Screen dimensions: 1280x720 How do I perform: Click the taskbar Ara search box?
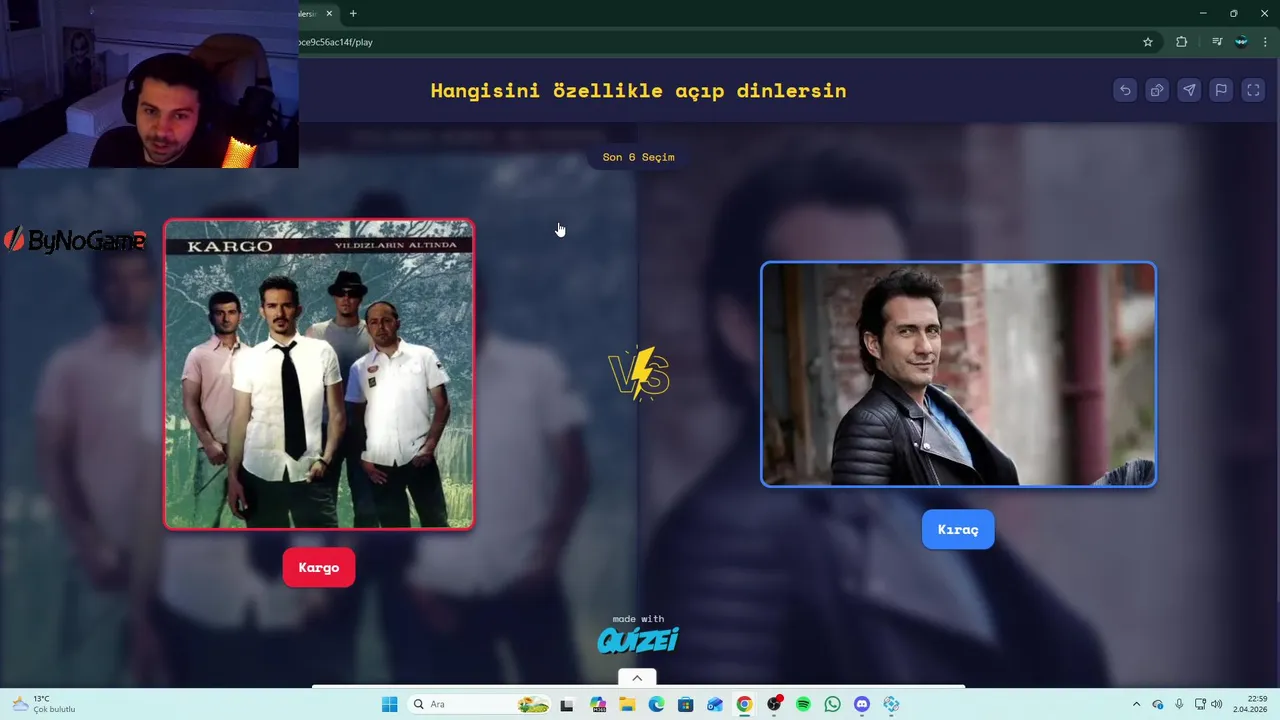[480, 704]
